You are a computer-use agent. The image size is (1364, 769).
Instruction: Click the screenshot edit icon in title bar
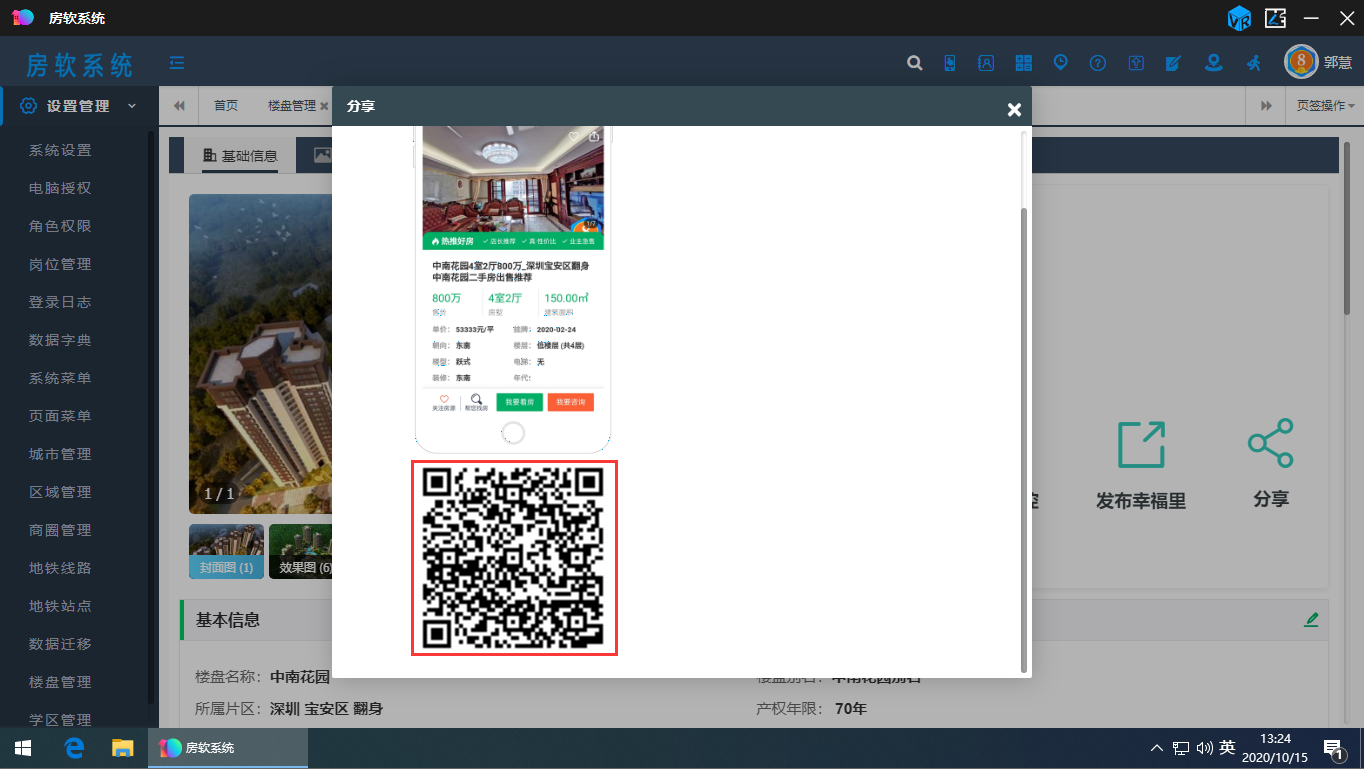1275,17
